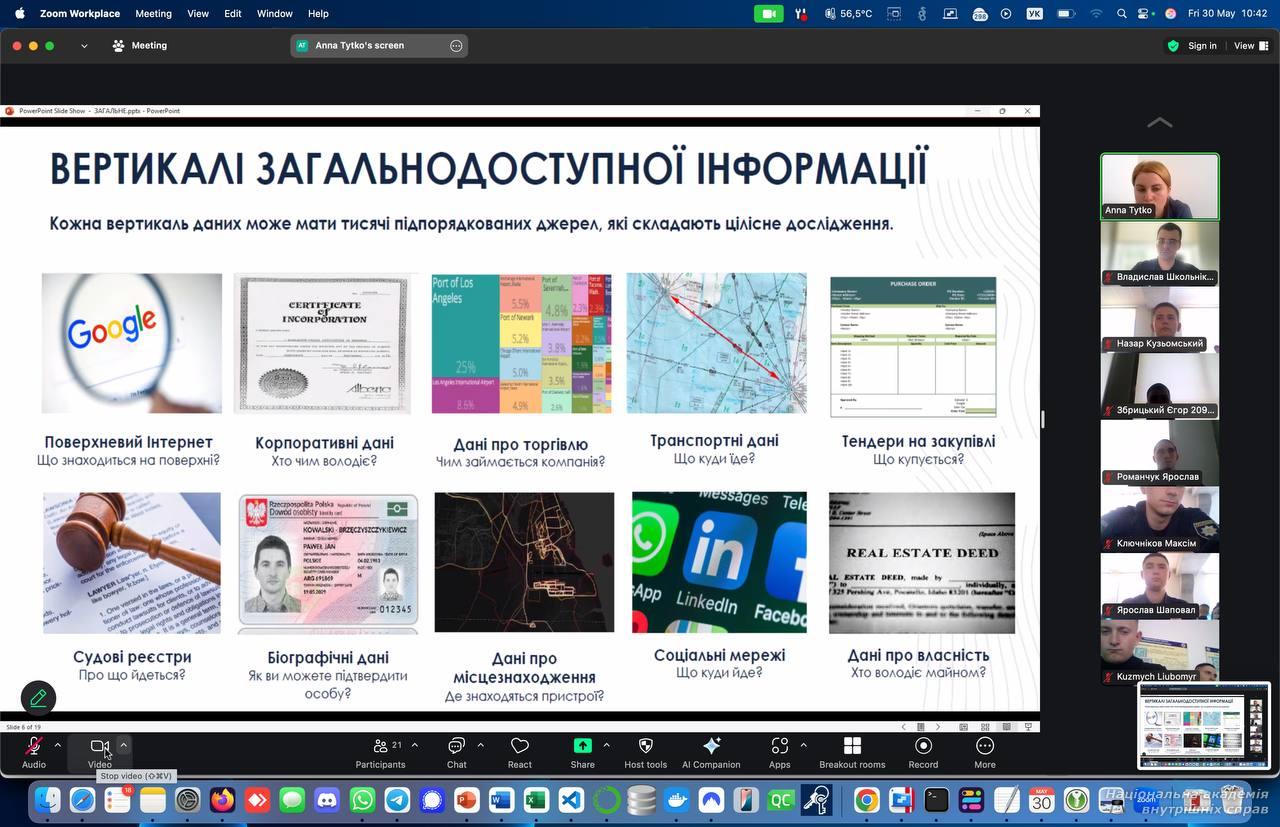Select Ключніков Максім video thumbnail
1280x827 pixels.
coord(1160,519)
